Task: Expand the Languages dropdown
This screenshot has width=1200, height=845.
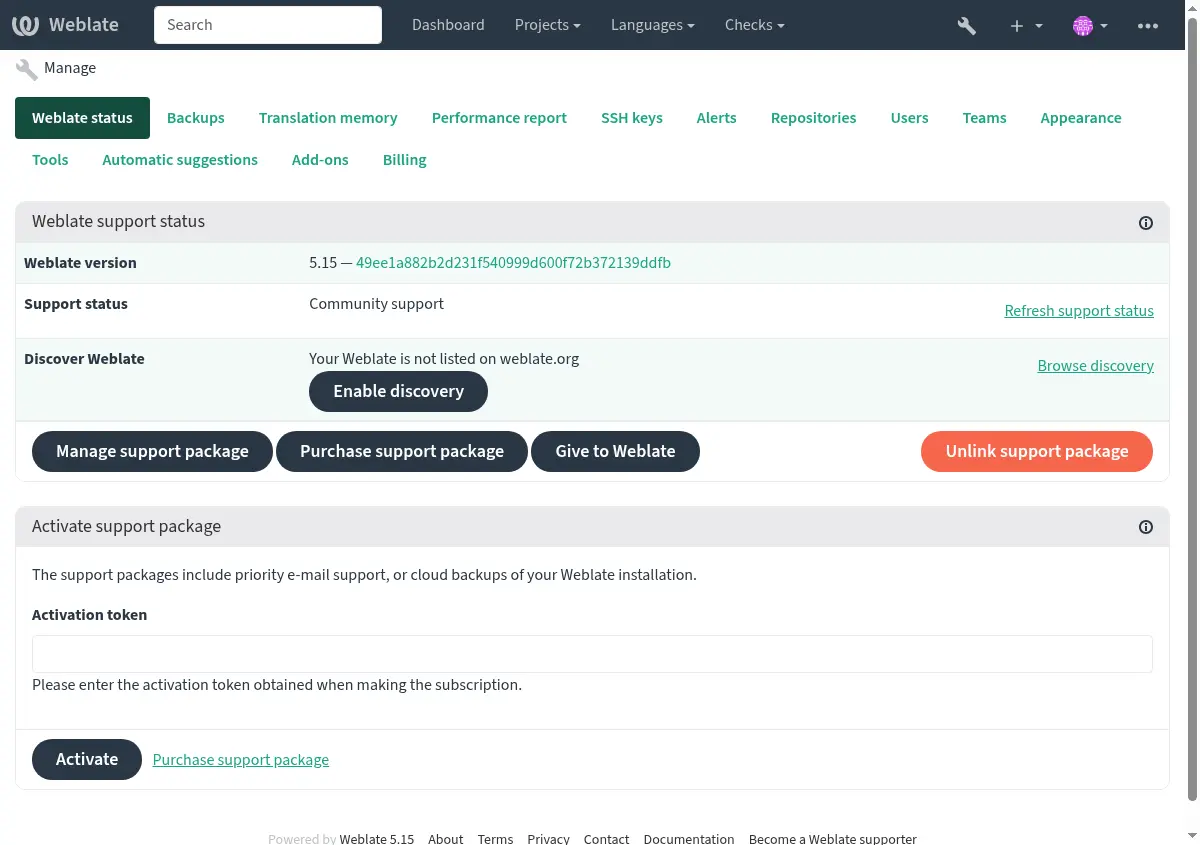Action: click(x=653, y=25)
